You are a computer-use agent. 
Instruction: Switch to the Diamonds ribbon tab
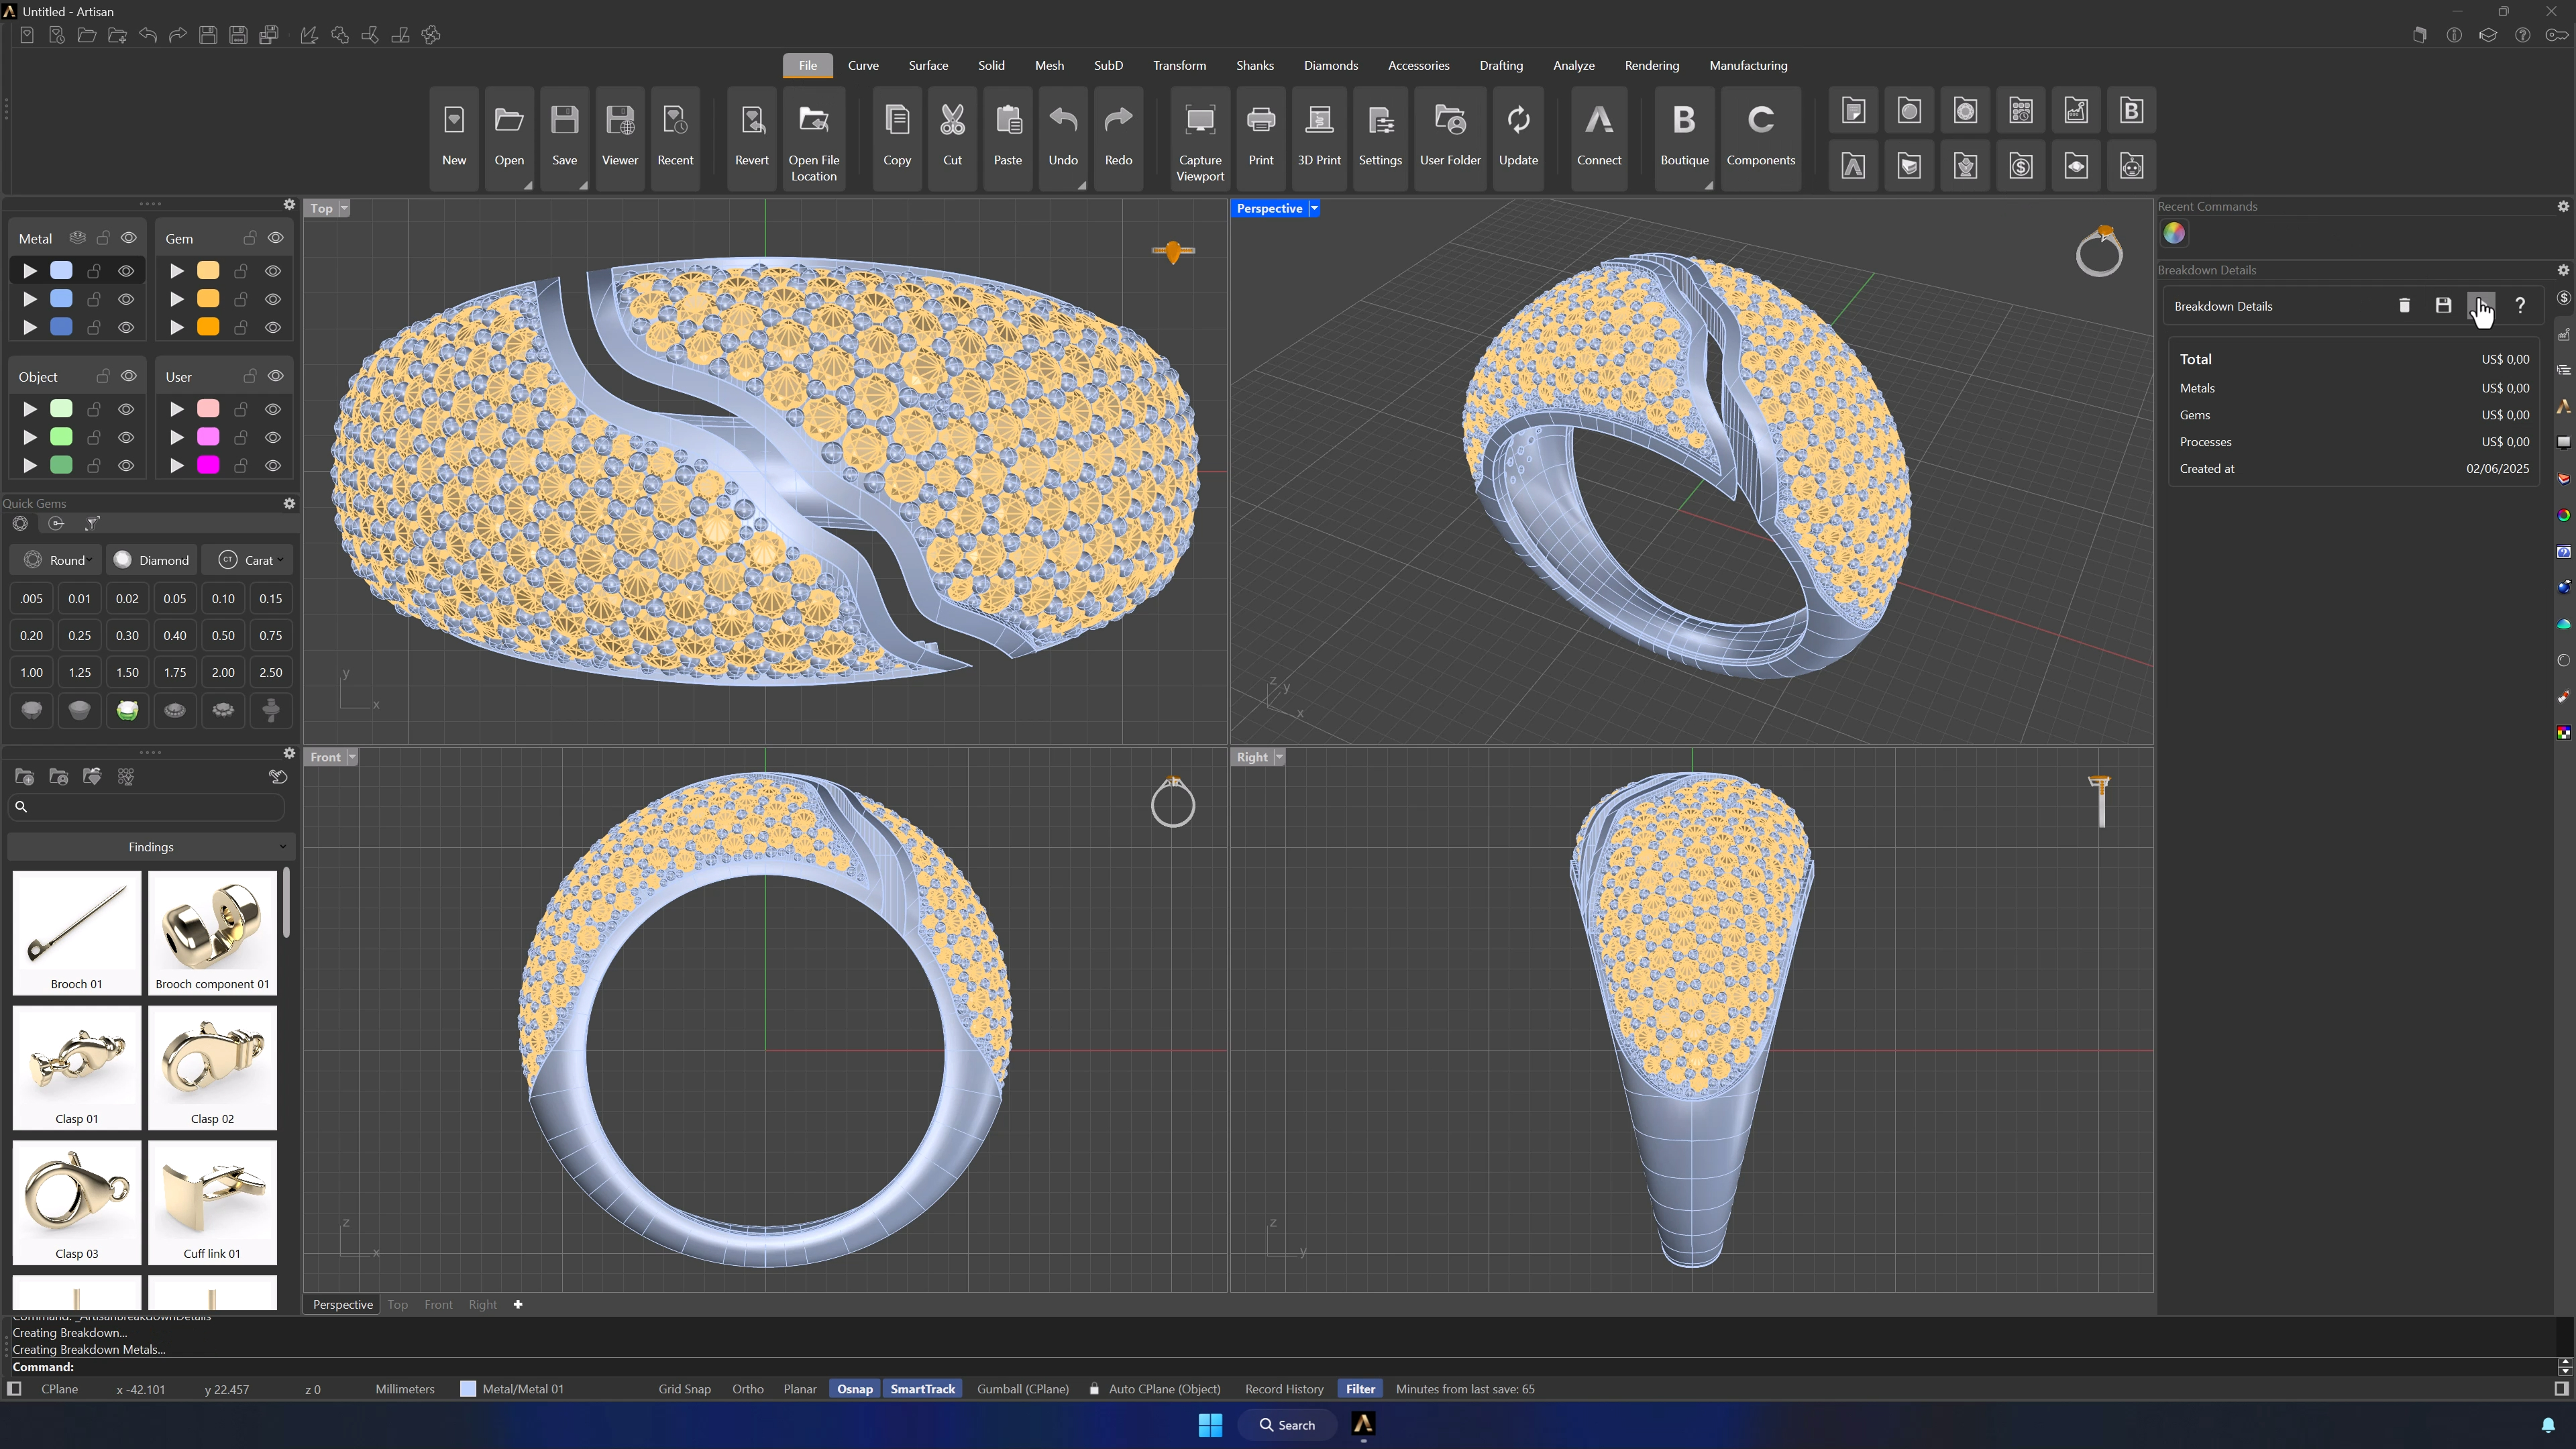point(1330,65)
